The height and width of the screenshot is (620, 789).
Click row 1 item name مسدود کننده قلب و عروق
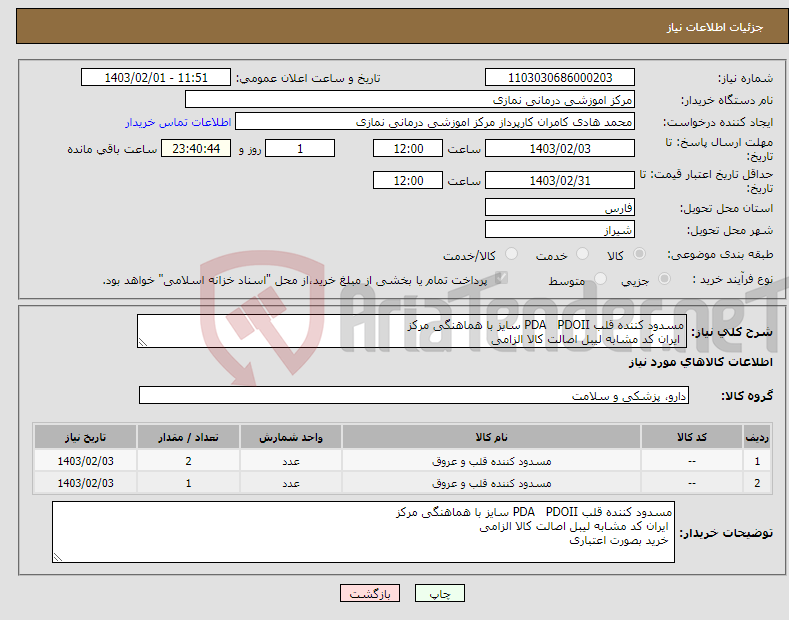491,461
